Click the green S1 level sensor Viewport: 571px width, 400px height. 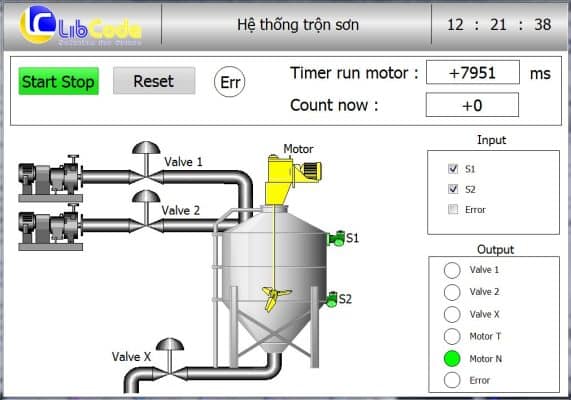click(x=336, y=239)
